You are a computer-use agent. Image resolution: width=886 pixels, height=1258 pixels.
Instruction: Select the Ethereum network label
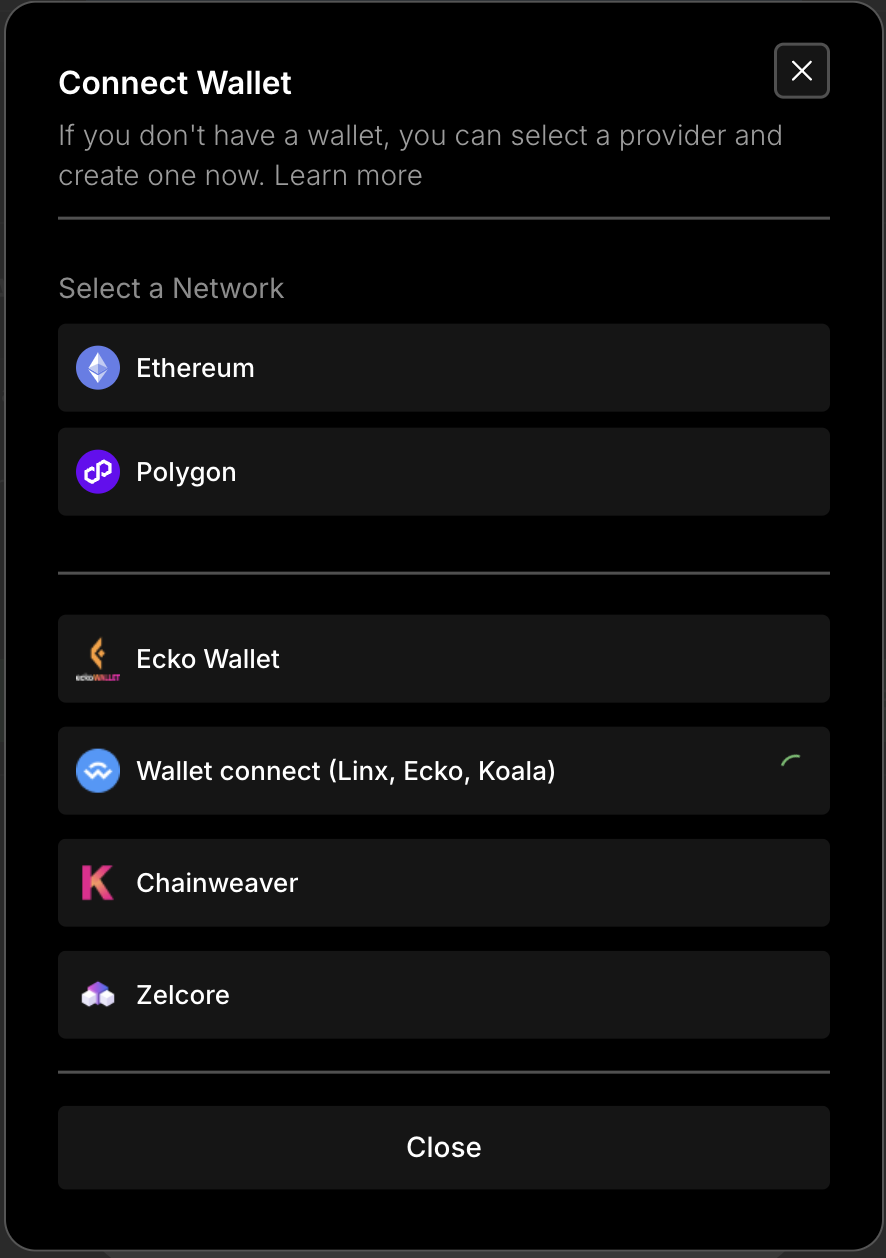(195, 368)
